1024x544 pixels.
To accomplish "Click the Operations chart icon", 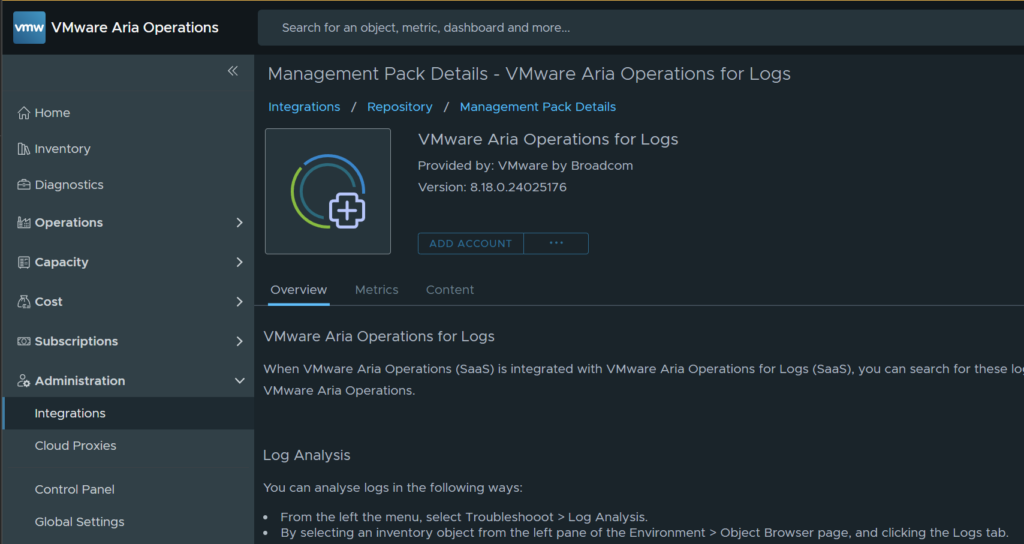I will pos(24,223).
